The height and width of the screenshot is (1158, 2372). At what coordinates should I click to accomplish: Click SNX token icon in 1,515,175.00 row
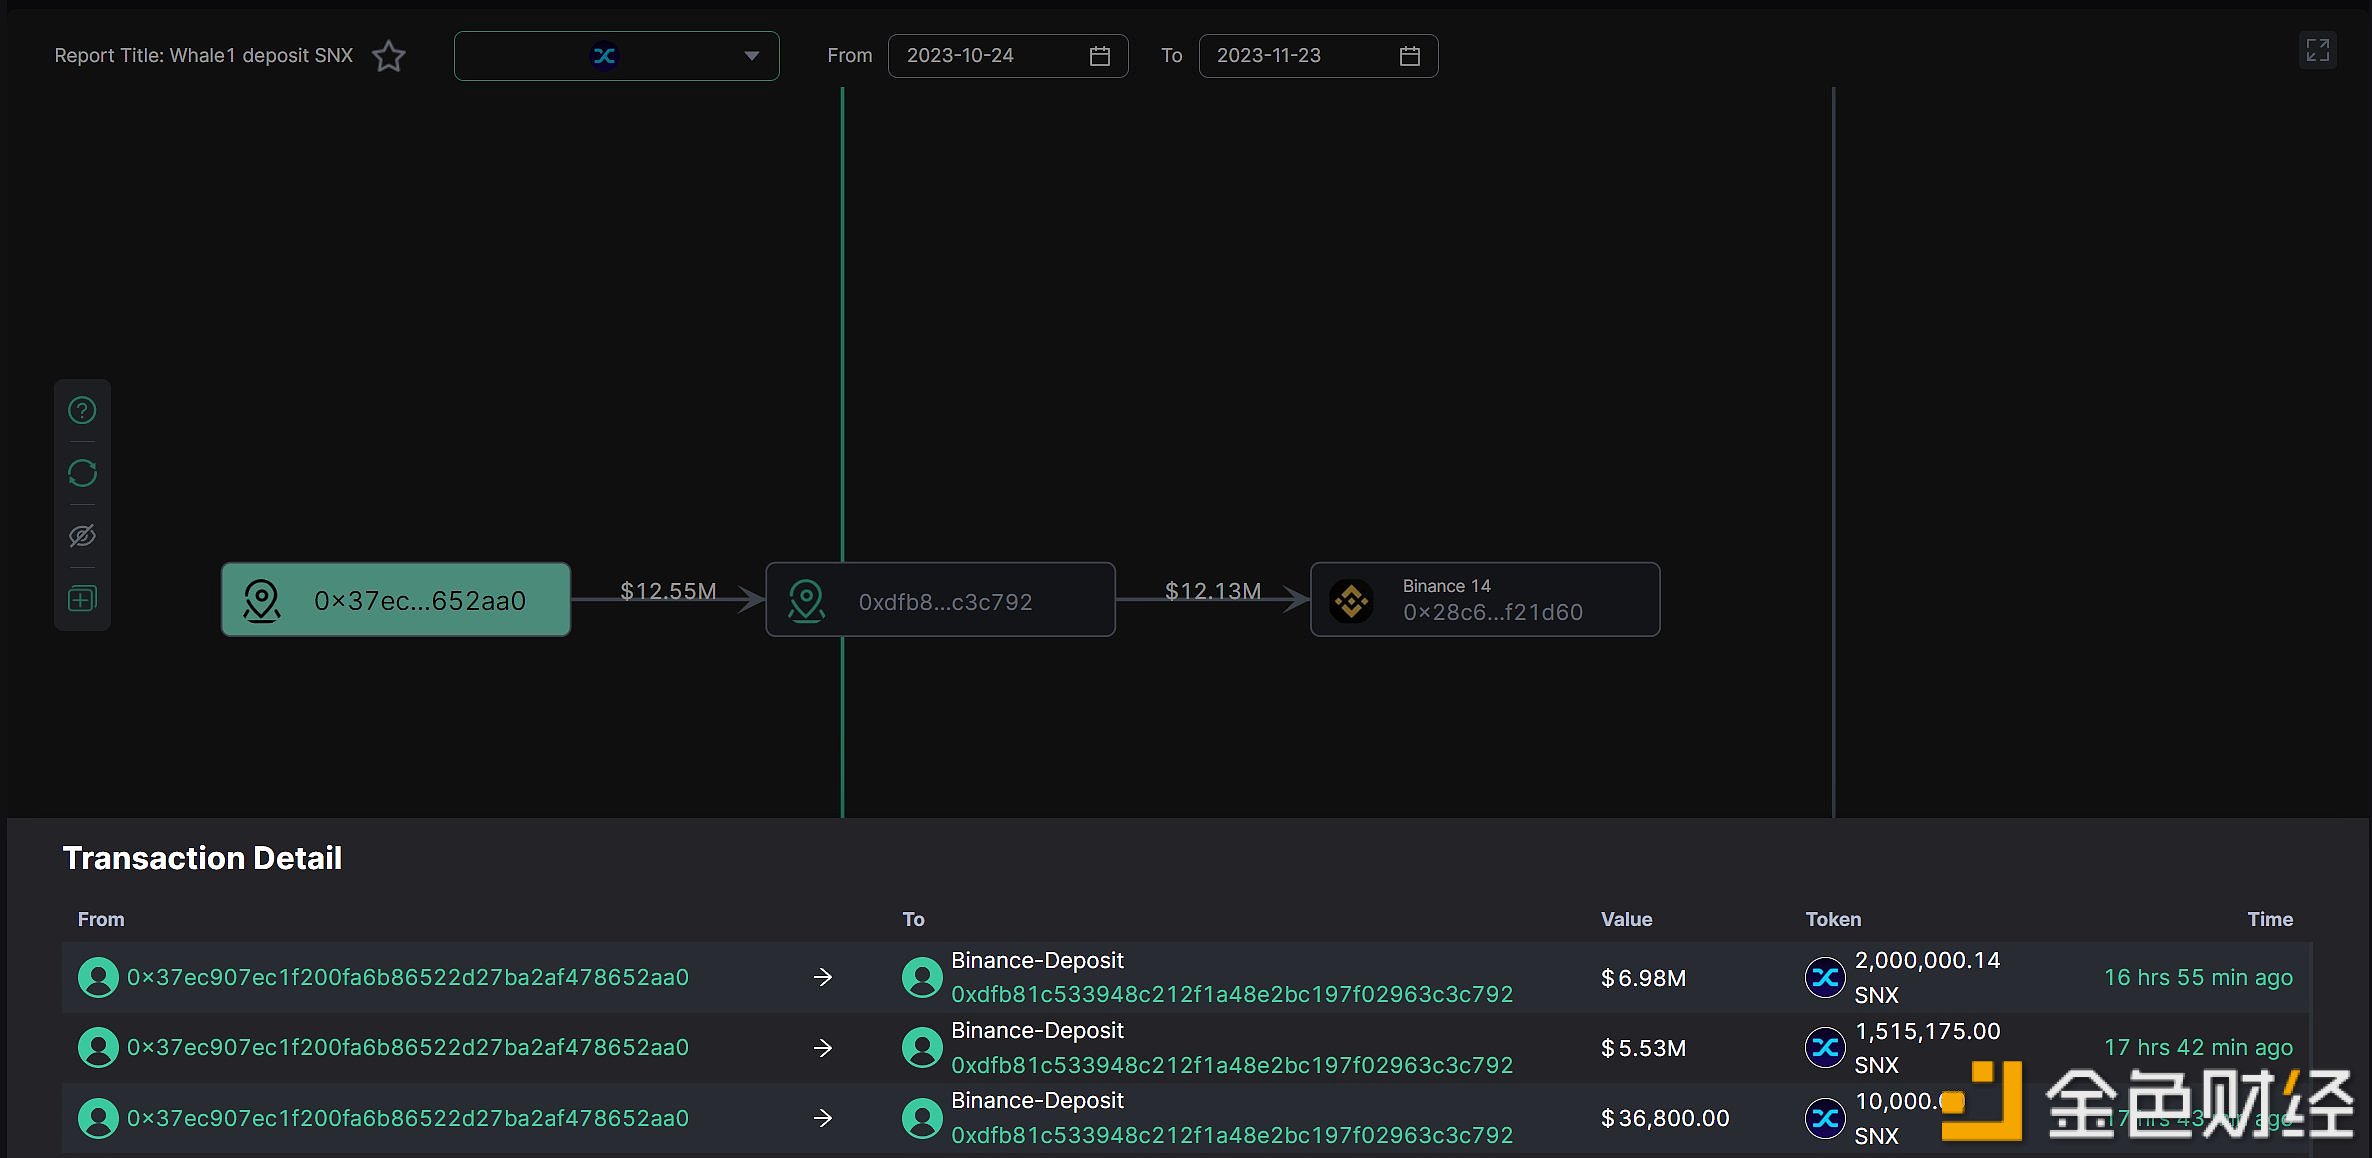click(x=1825, y=1047)
